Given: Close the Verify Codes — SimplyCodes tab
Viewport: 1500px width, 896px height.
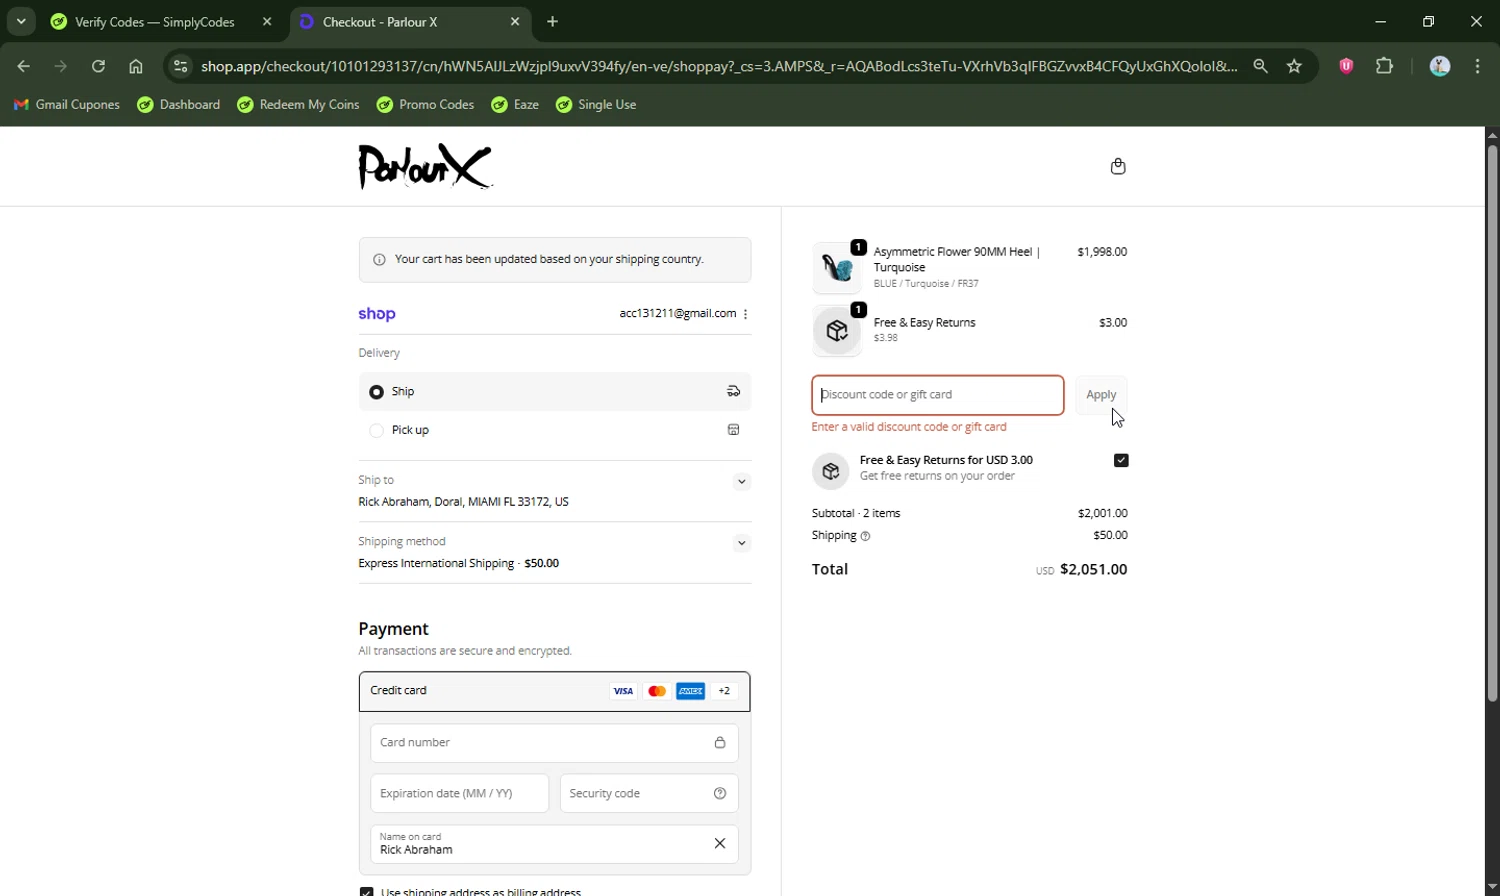Looking at the screenshot, I should (x=267, y=21).
